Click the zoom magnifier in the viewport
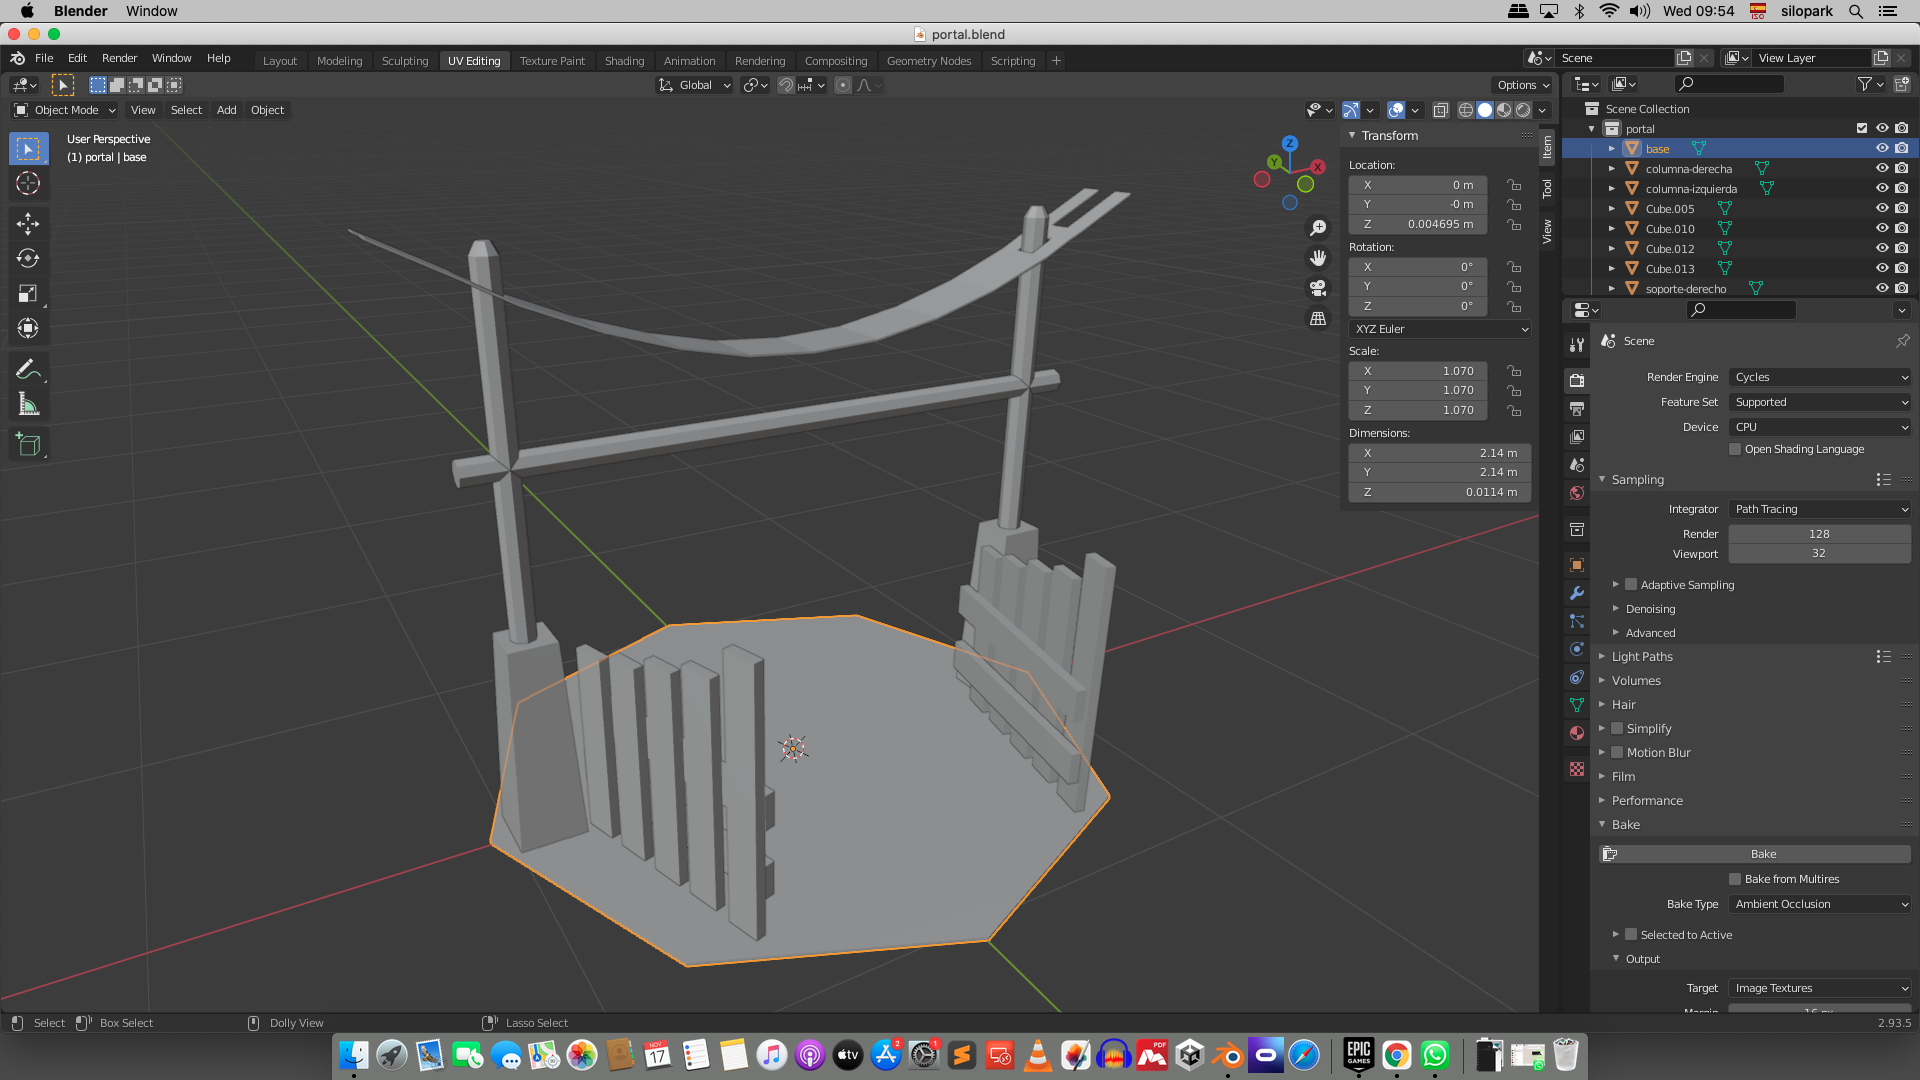Screen dimensions: 1920x1080 [1318, 227]
